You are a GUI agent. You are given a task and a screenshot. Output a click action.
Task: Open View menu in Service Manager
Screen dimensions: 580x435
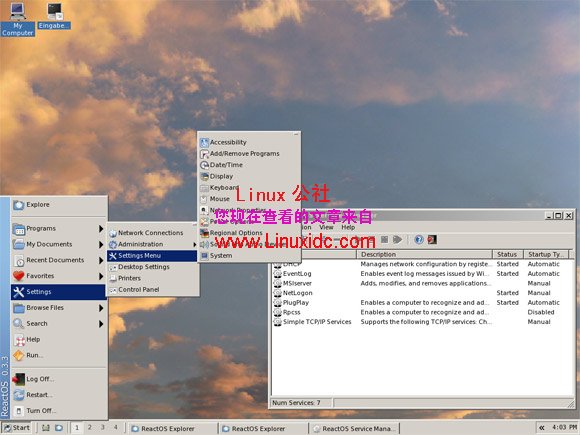(x=326, y=227)
